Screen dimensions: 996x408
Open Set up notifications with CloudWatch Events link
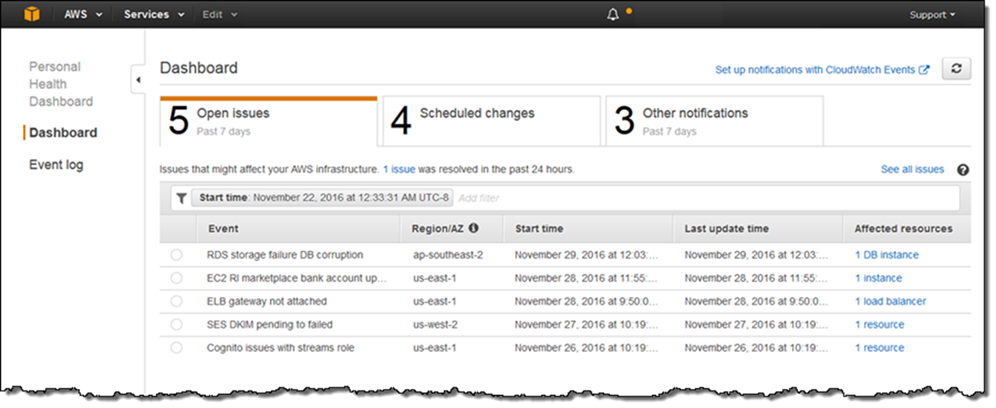pos(816,70)
